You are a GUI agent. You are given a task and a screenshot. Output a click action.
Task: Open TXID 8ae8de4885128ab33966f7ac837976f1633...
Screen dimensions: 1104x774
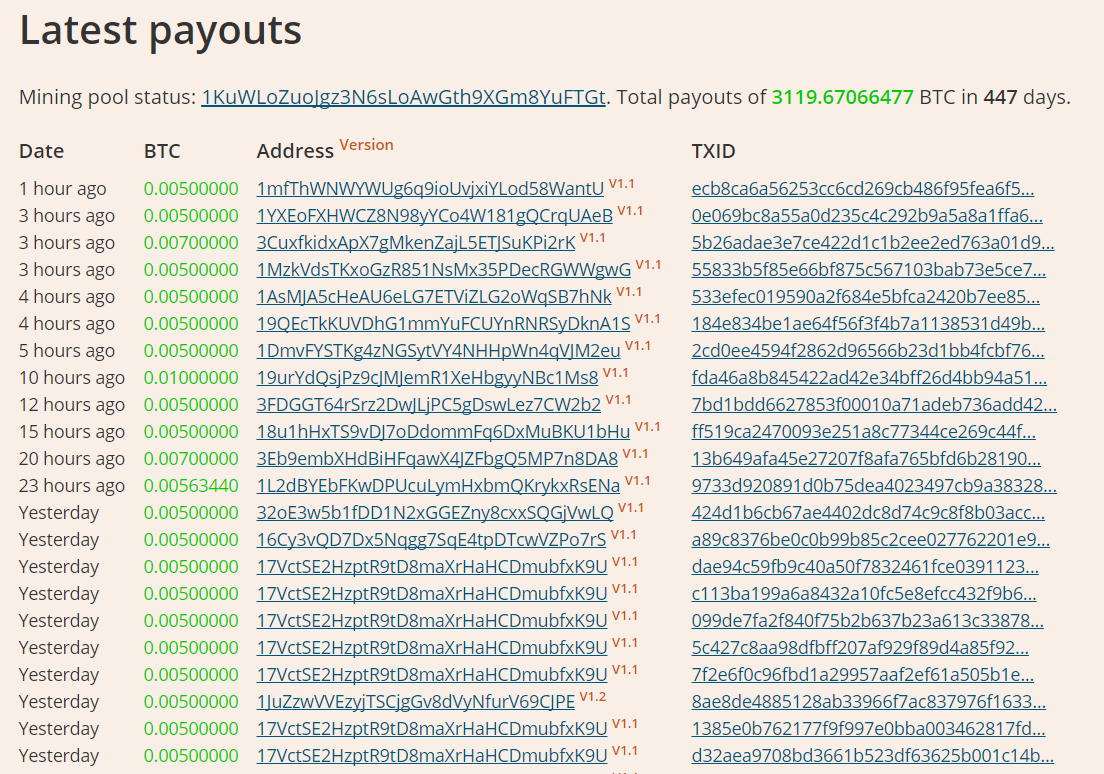[868, 701]
